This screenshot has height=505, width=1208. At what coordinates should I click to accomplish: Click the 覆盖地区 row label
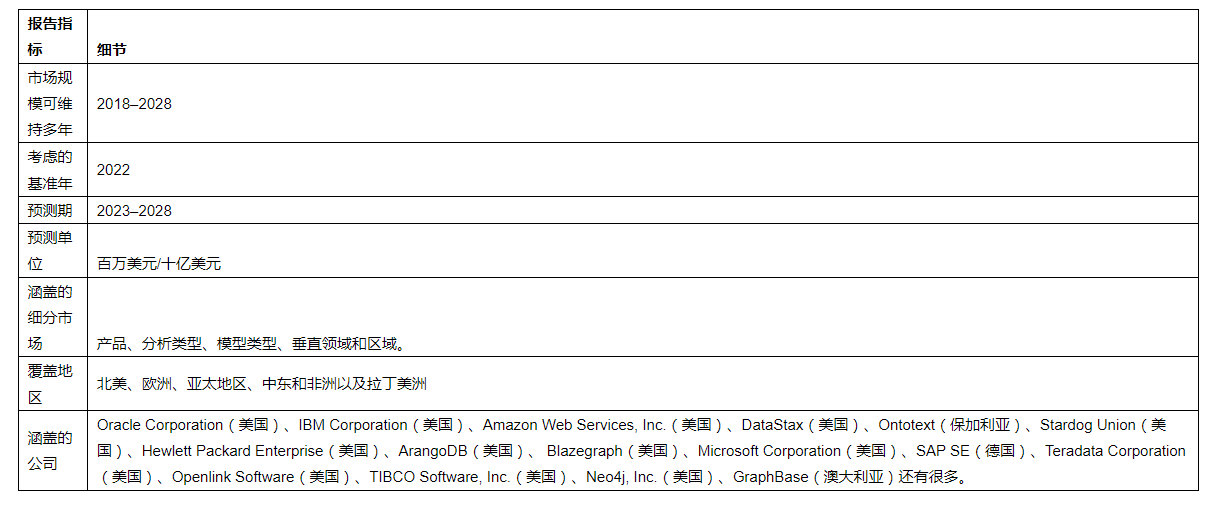50,384
